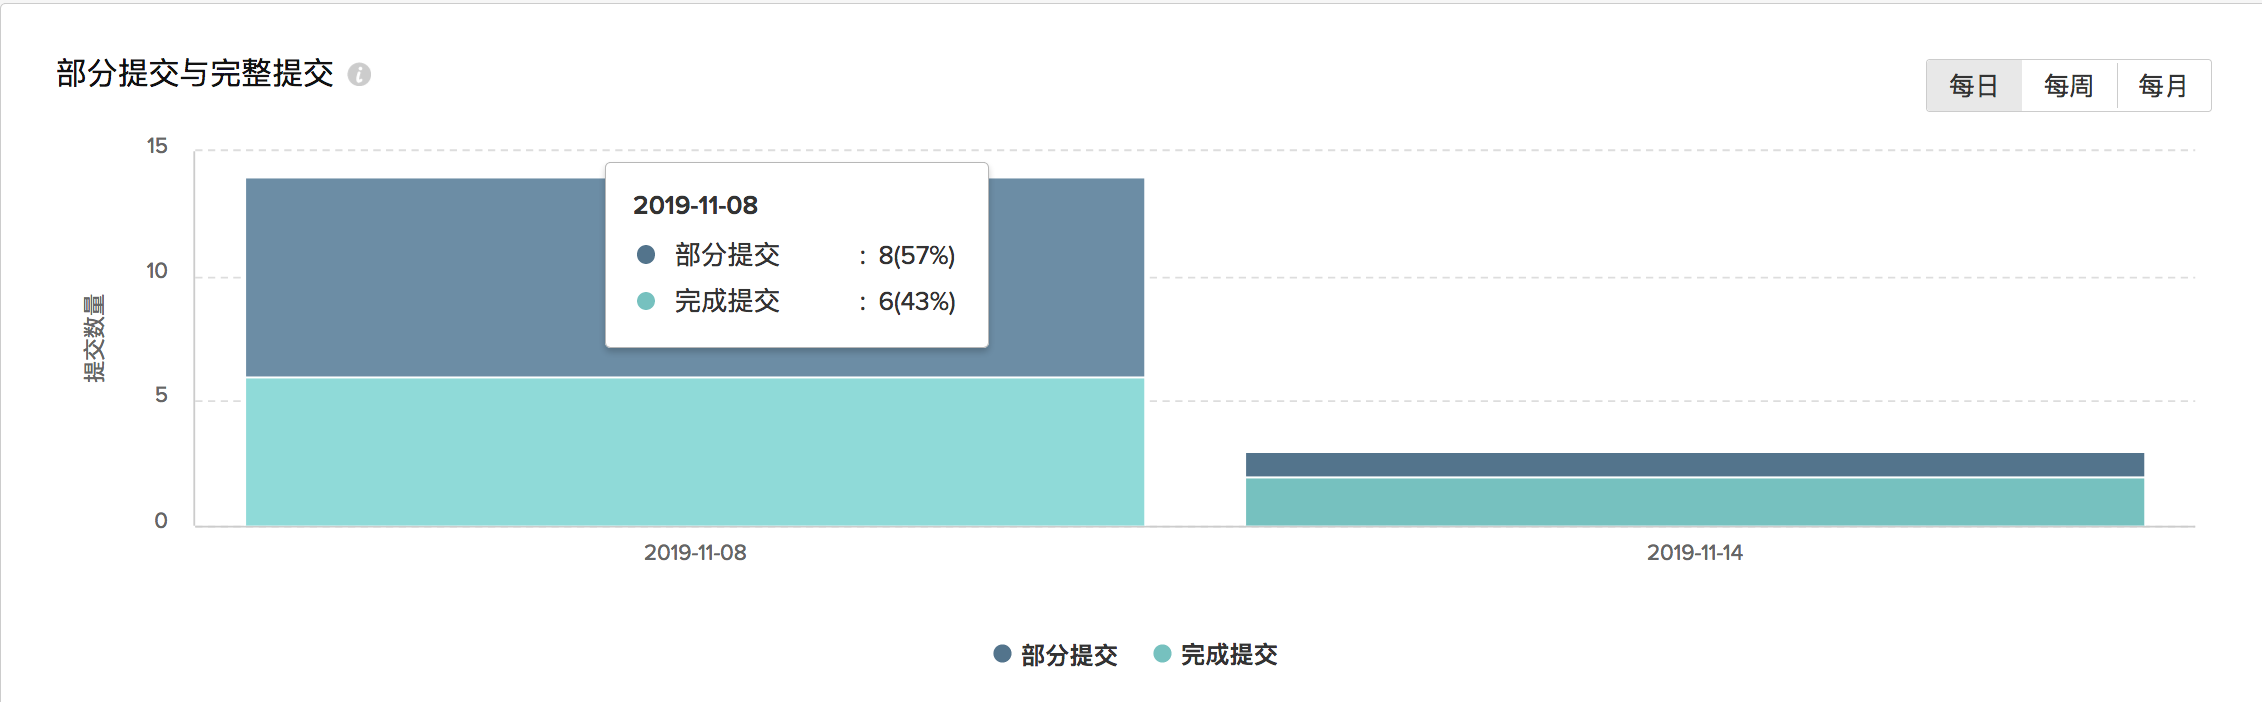Screen dimensions: 2262x702
Task: Click the 2019-11-14 x-axis label
Action: [x=1695, y=552]
